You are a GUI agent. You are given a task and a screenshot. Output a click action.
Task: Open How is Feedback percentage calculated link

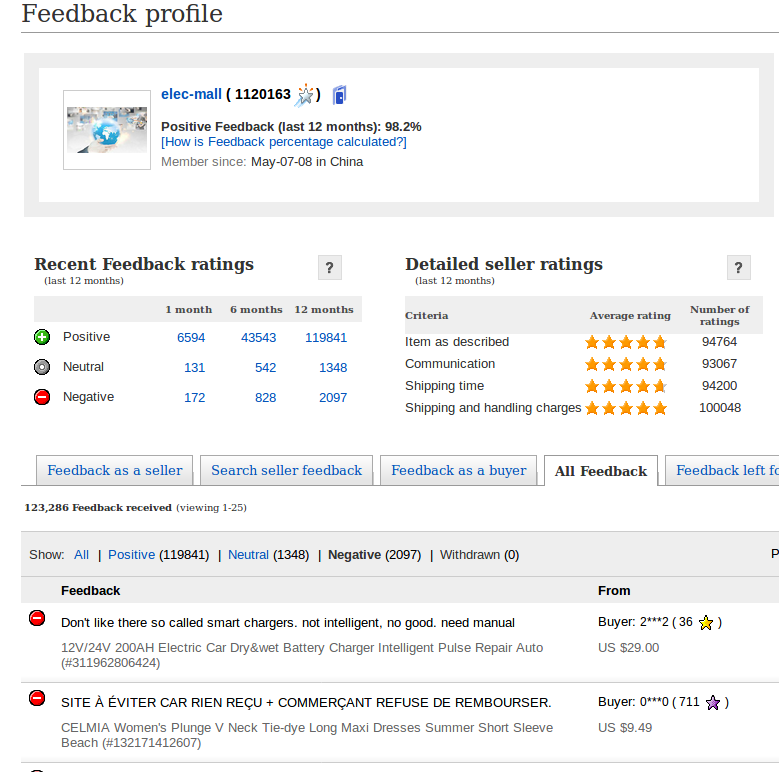tap(284, 142)
